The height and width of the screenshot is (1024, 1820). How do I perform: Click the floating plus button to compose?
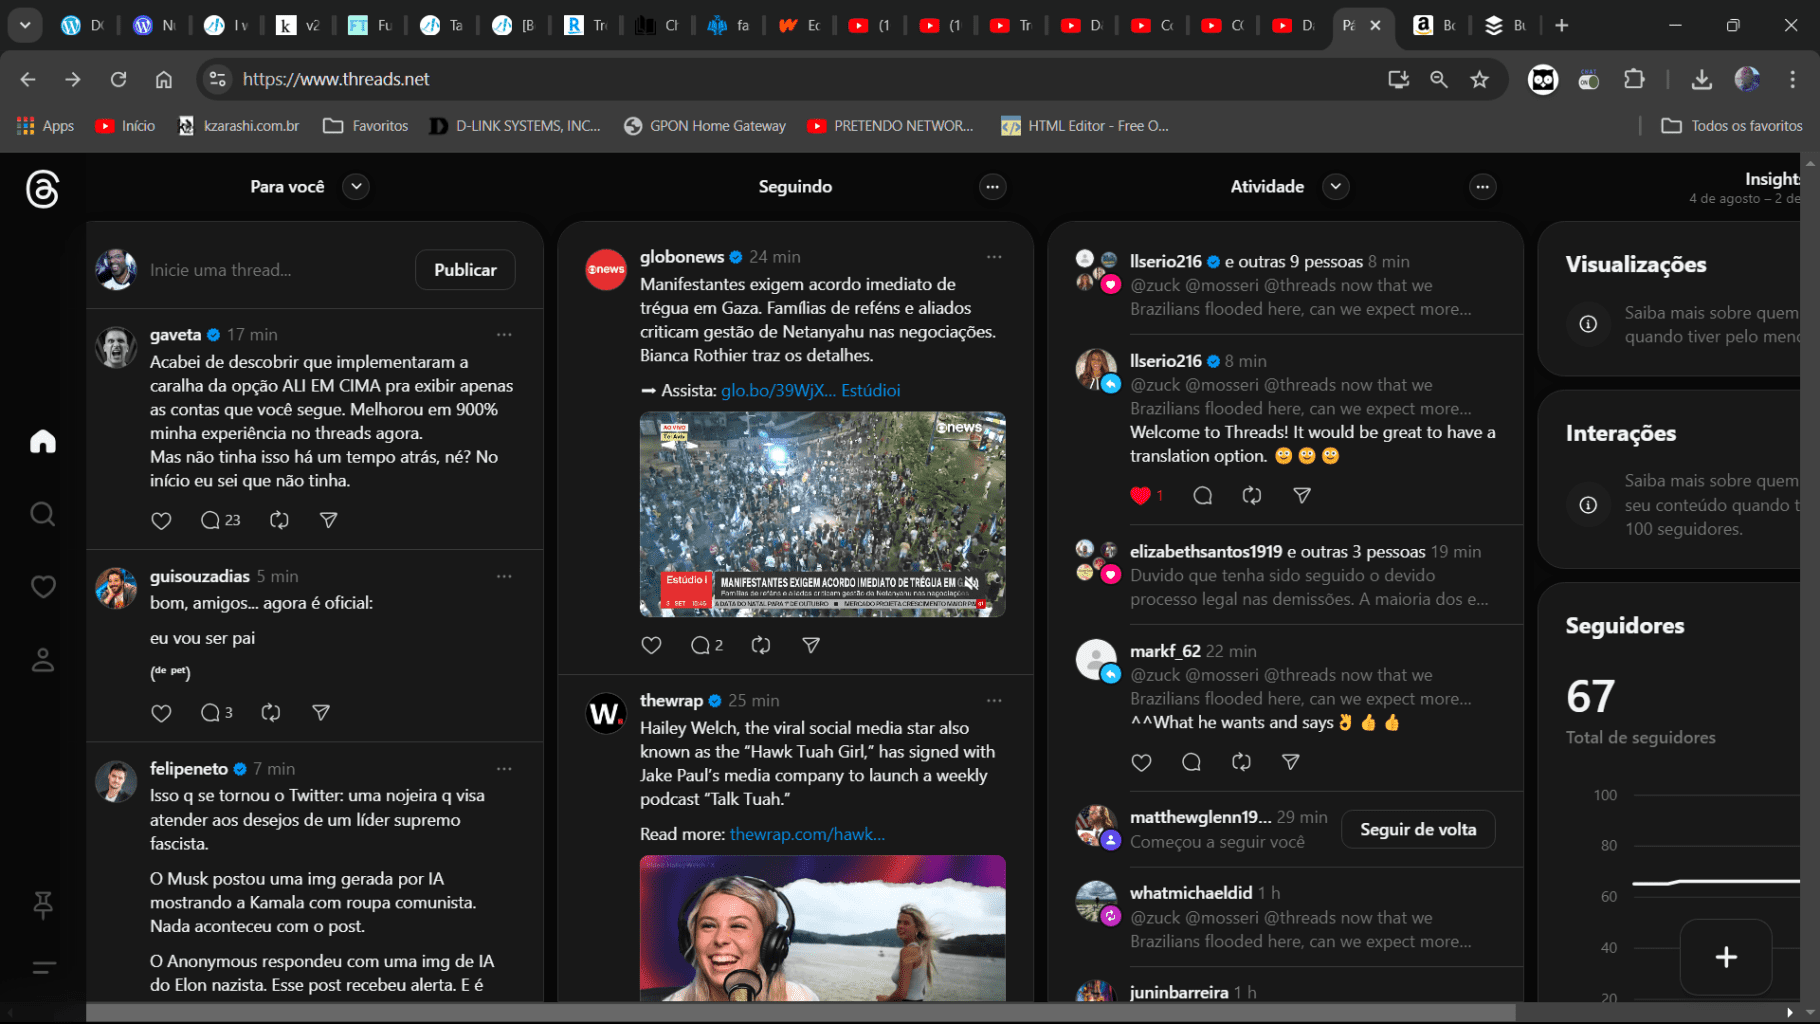pyautogui.click(x=1726, y=957)
